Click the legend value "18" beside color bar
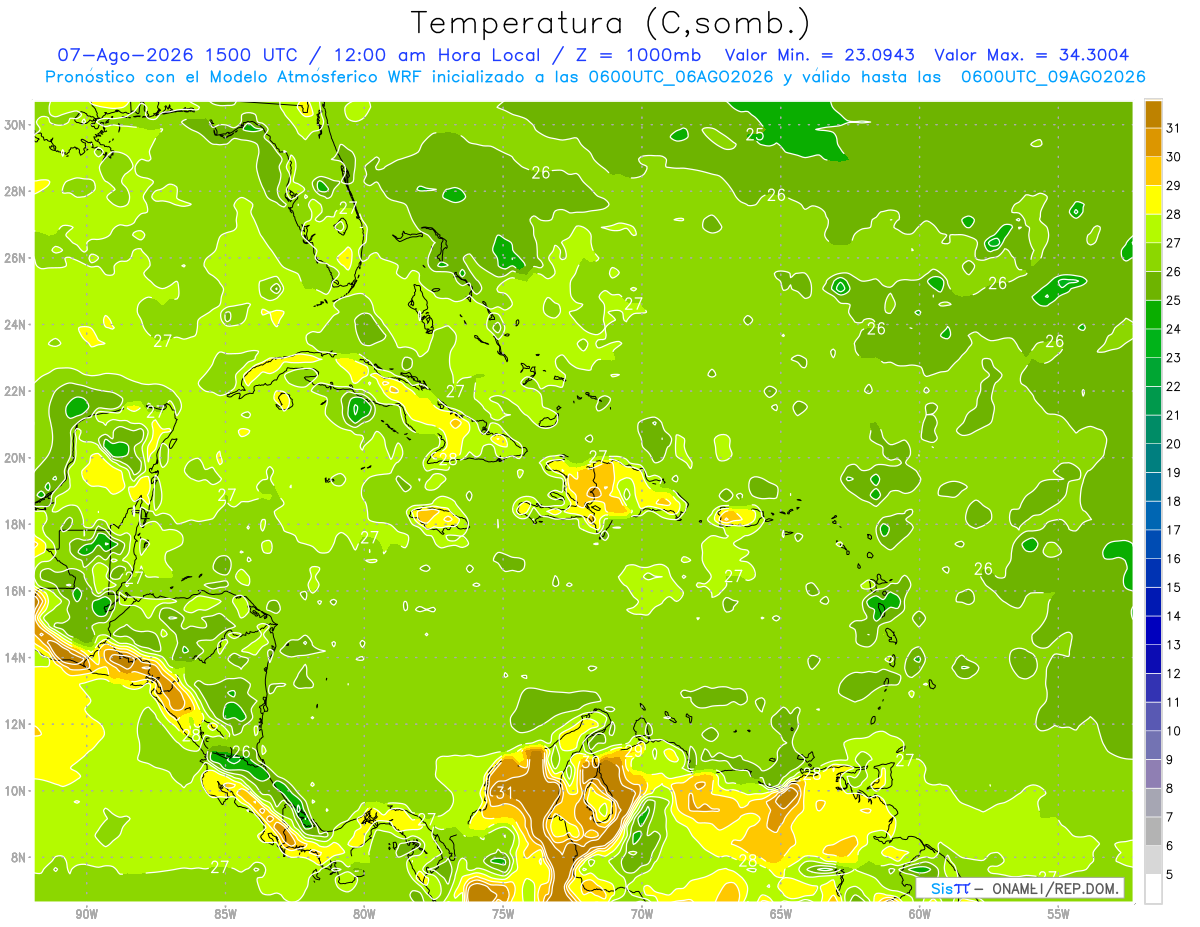 click(x=1174, y=501)
